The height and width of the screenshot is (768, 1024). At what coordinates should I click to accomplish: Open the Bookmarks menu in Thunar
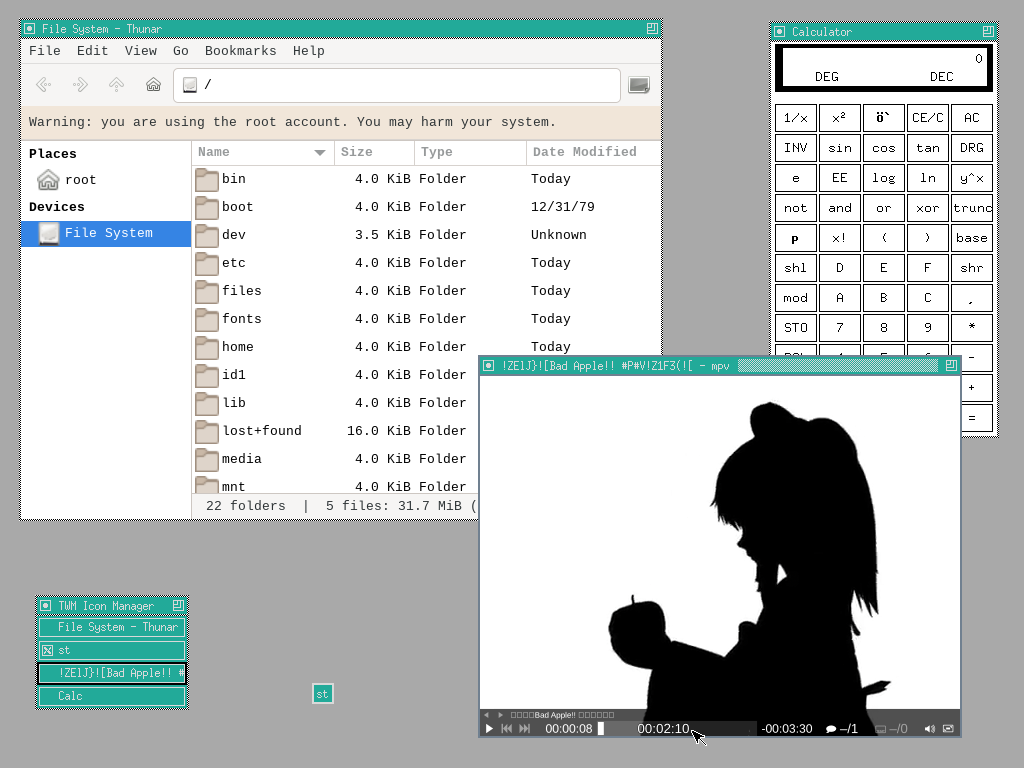pos(240,50)
